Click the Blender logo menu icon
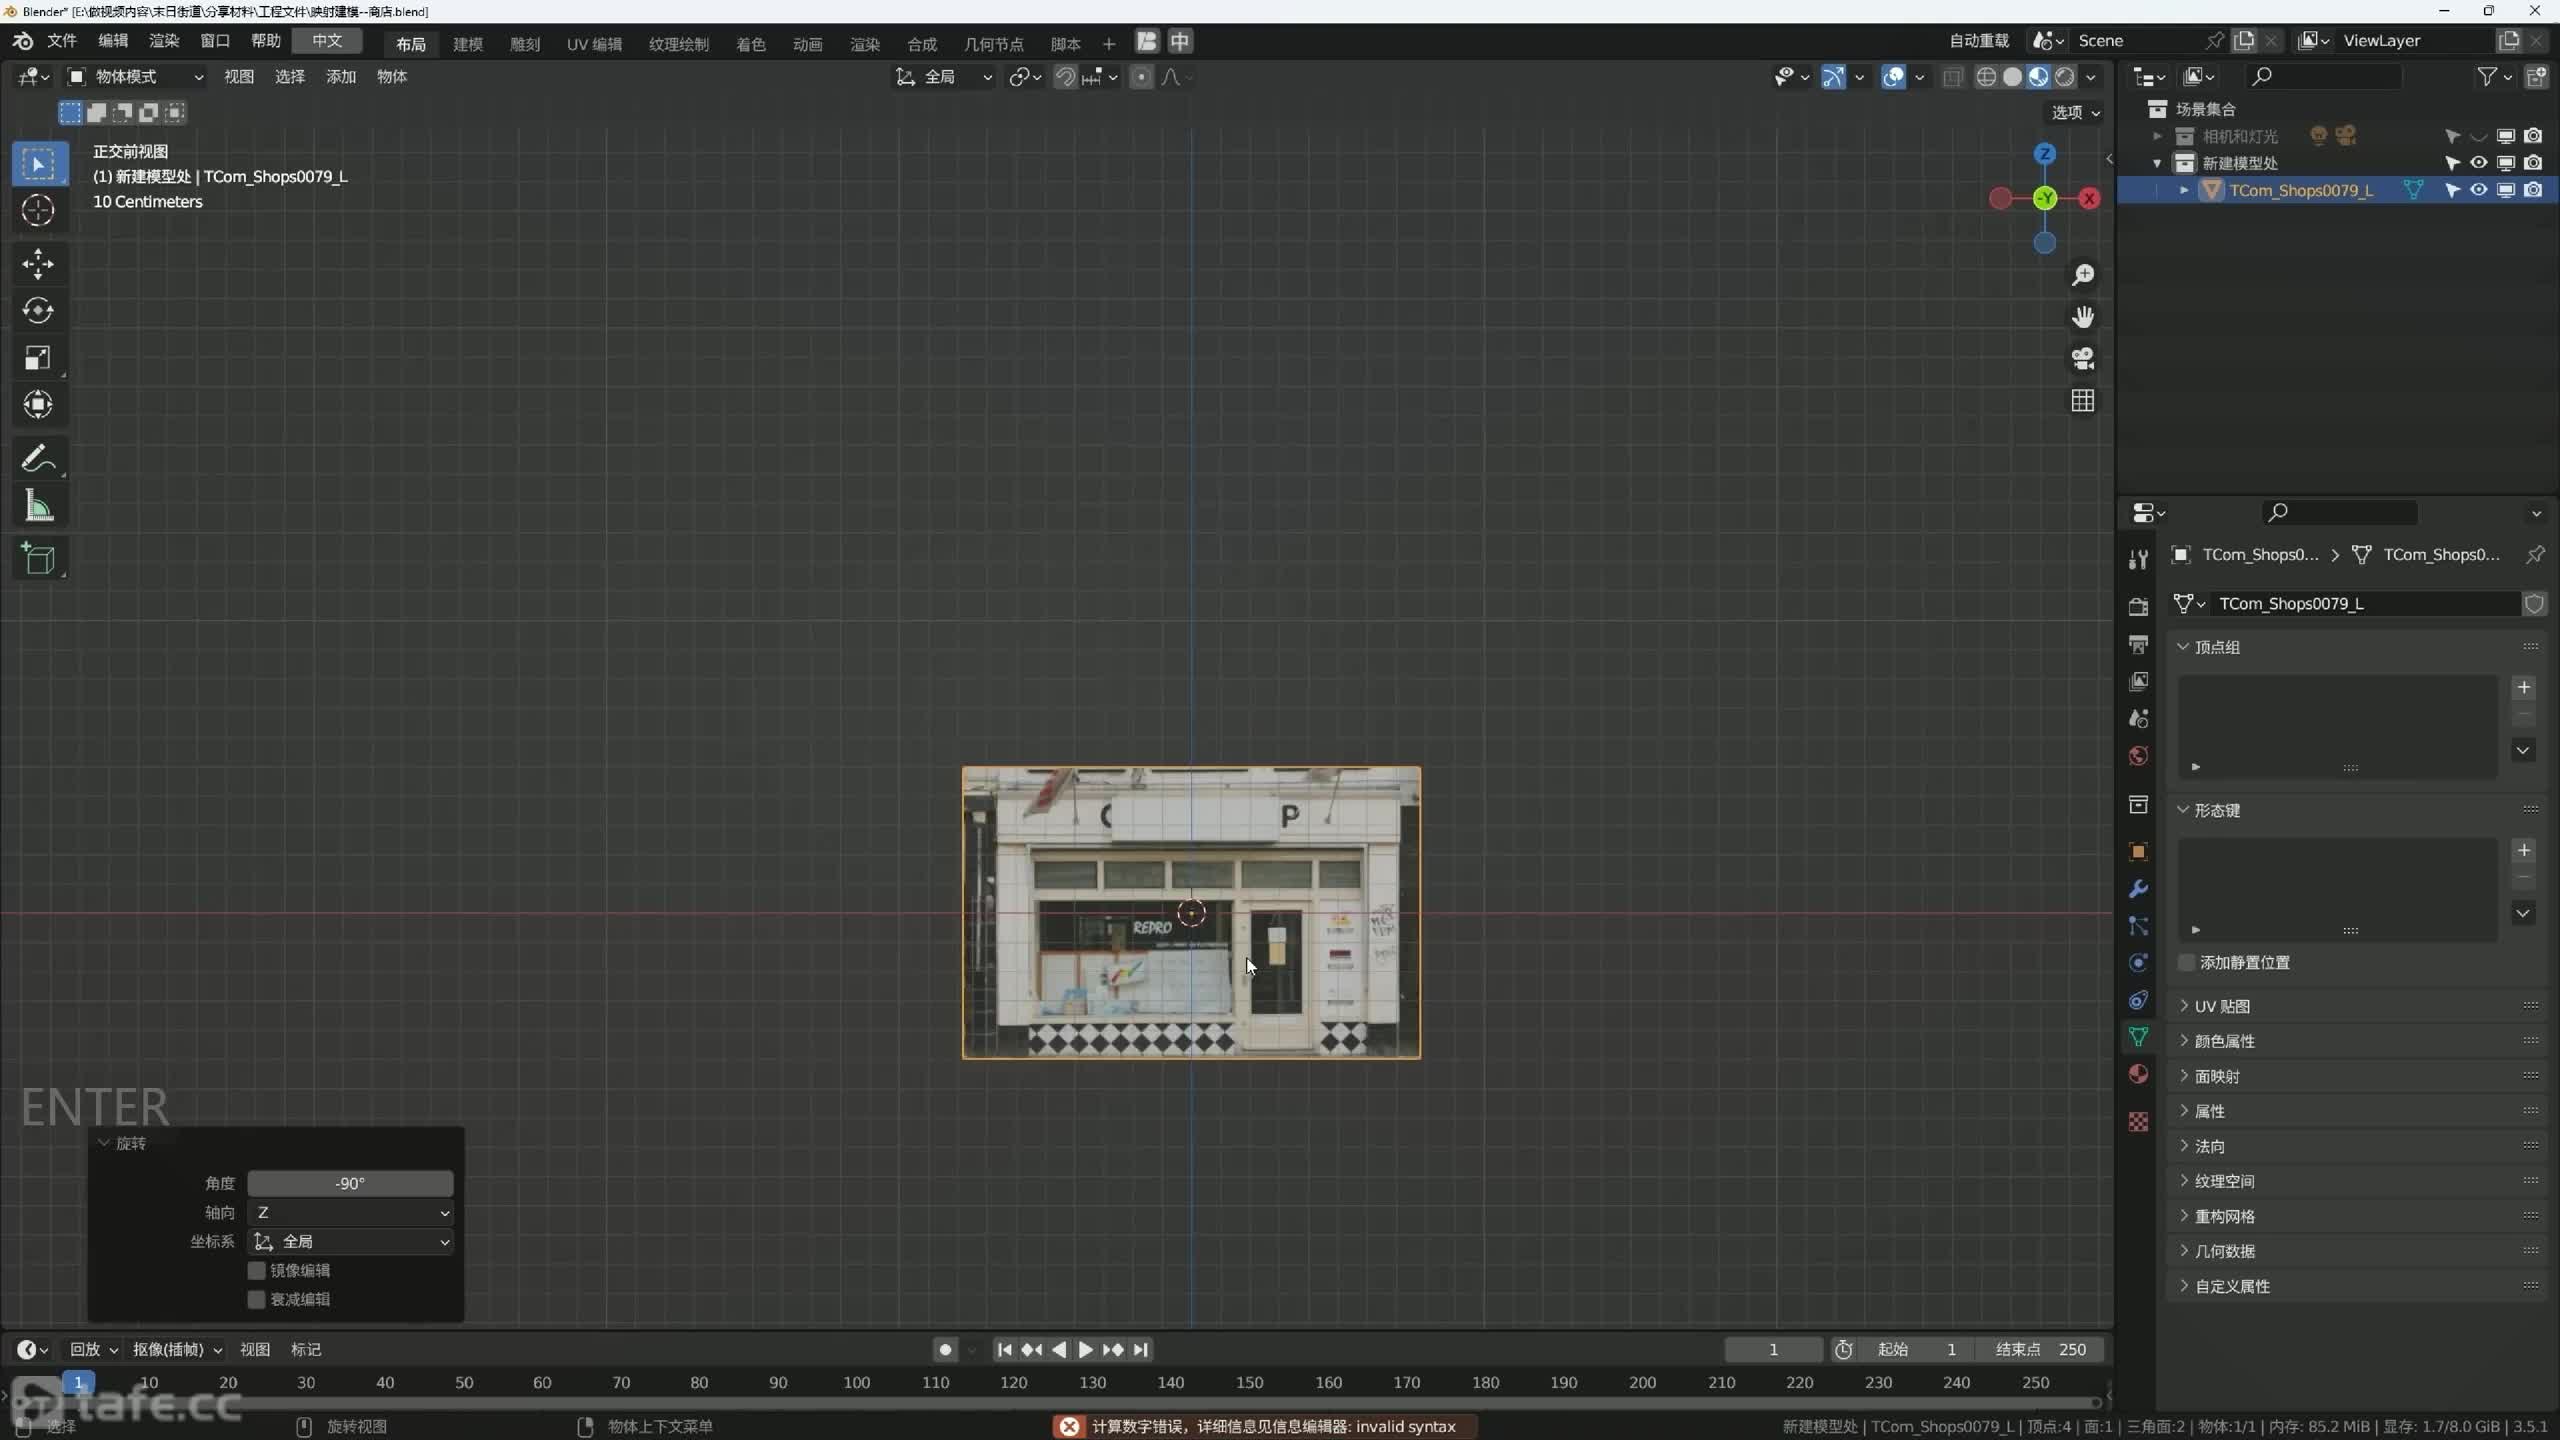The width and height of the screenshot is (2560, 1440). tap(22, 41)
